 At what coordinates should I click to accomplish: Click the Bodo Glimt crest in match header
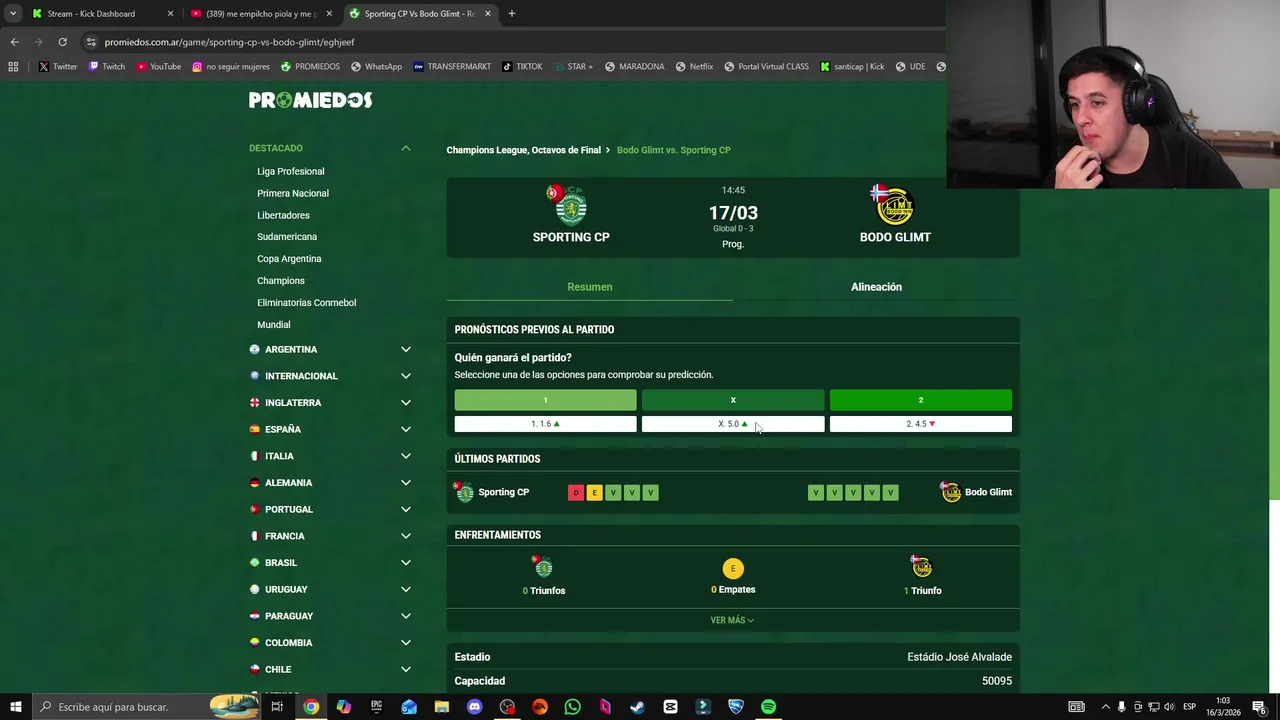[x=894, y=205]
